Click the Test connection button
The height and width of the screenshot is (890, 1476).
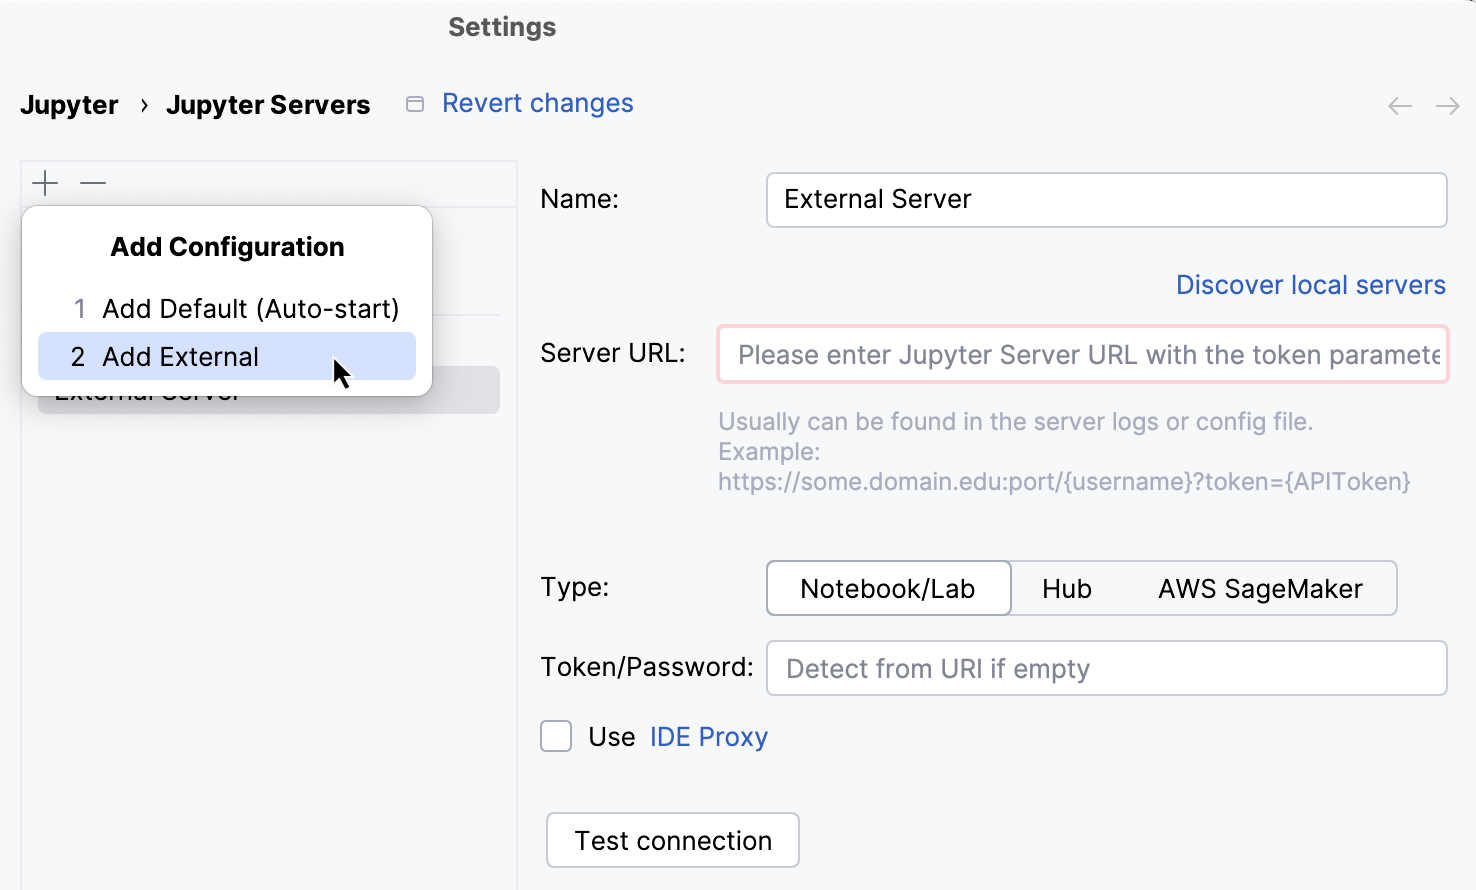672,840
